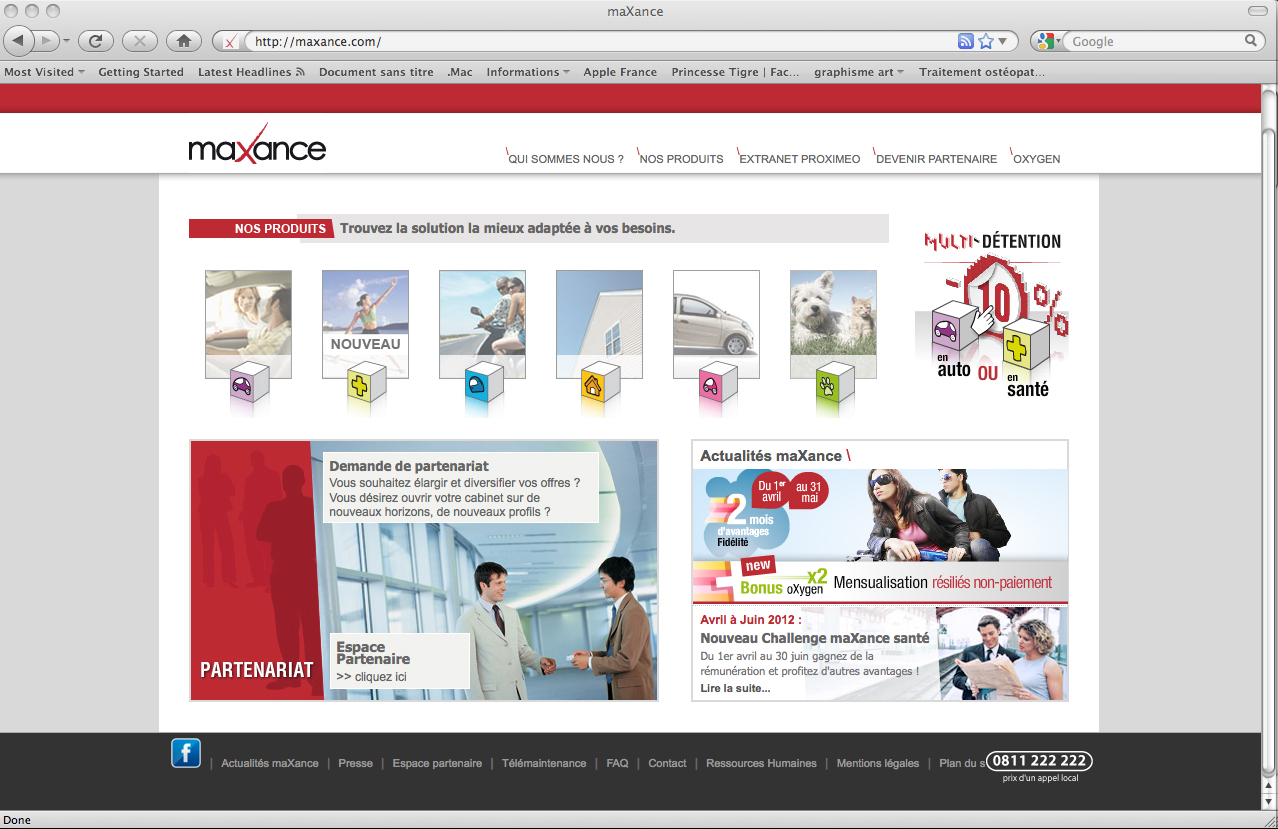Viewport: 1278px width, 829px height.
Task: Select the yellow health cross cube icon
Action: click(366, 384)
